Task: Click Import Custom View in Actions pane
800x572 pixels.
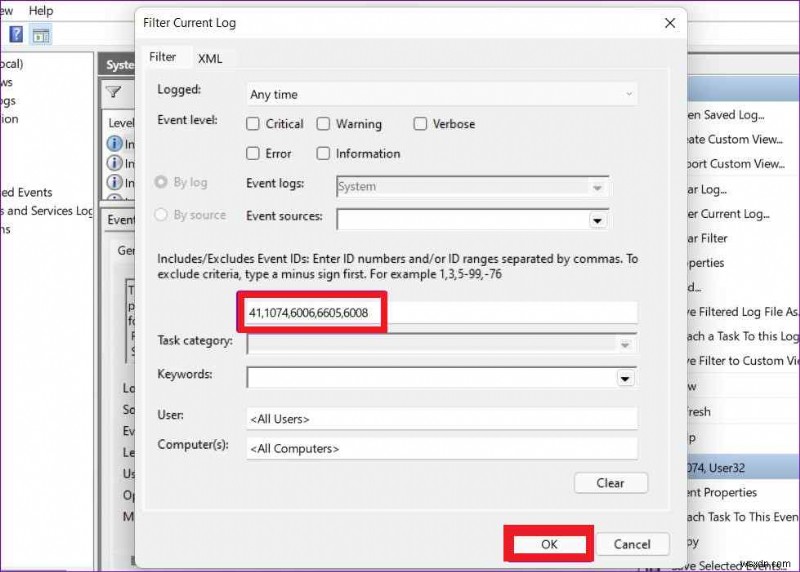Action: (736, 164)
